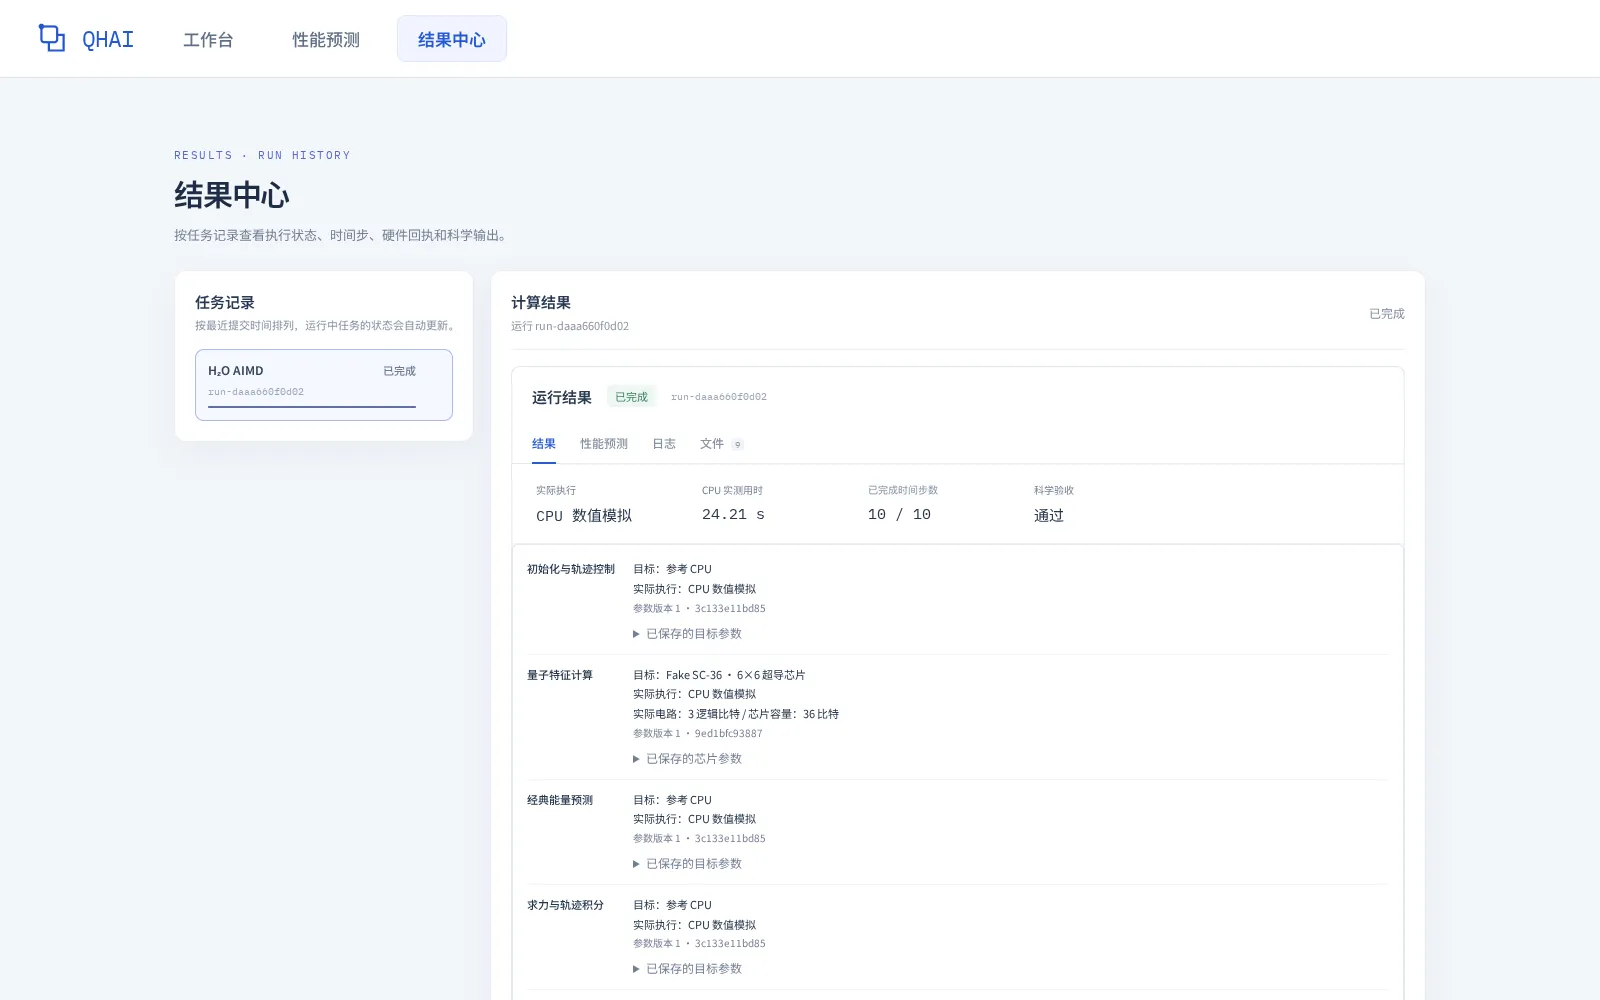Click 运行 run-daaa660f0d02 subtitle under 计算结果
The height and width of the screenshot is (1000, 1600).
point(570,326)
